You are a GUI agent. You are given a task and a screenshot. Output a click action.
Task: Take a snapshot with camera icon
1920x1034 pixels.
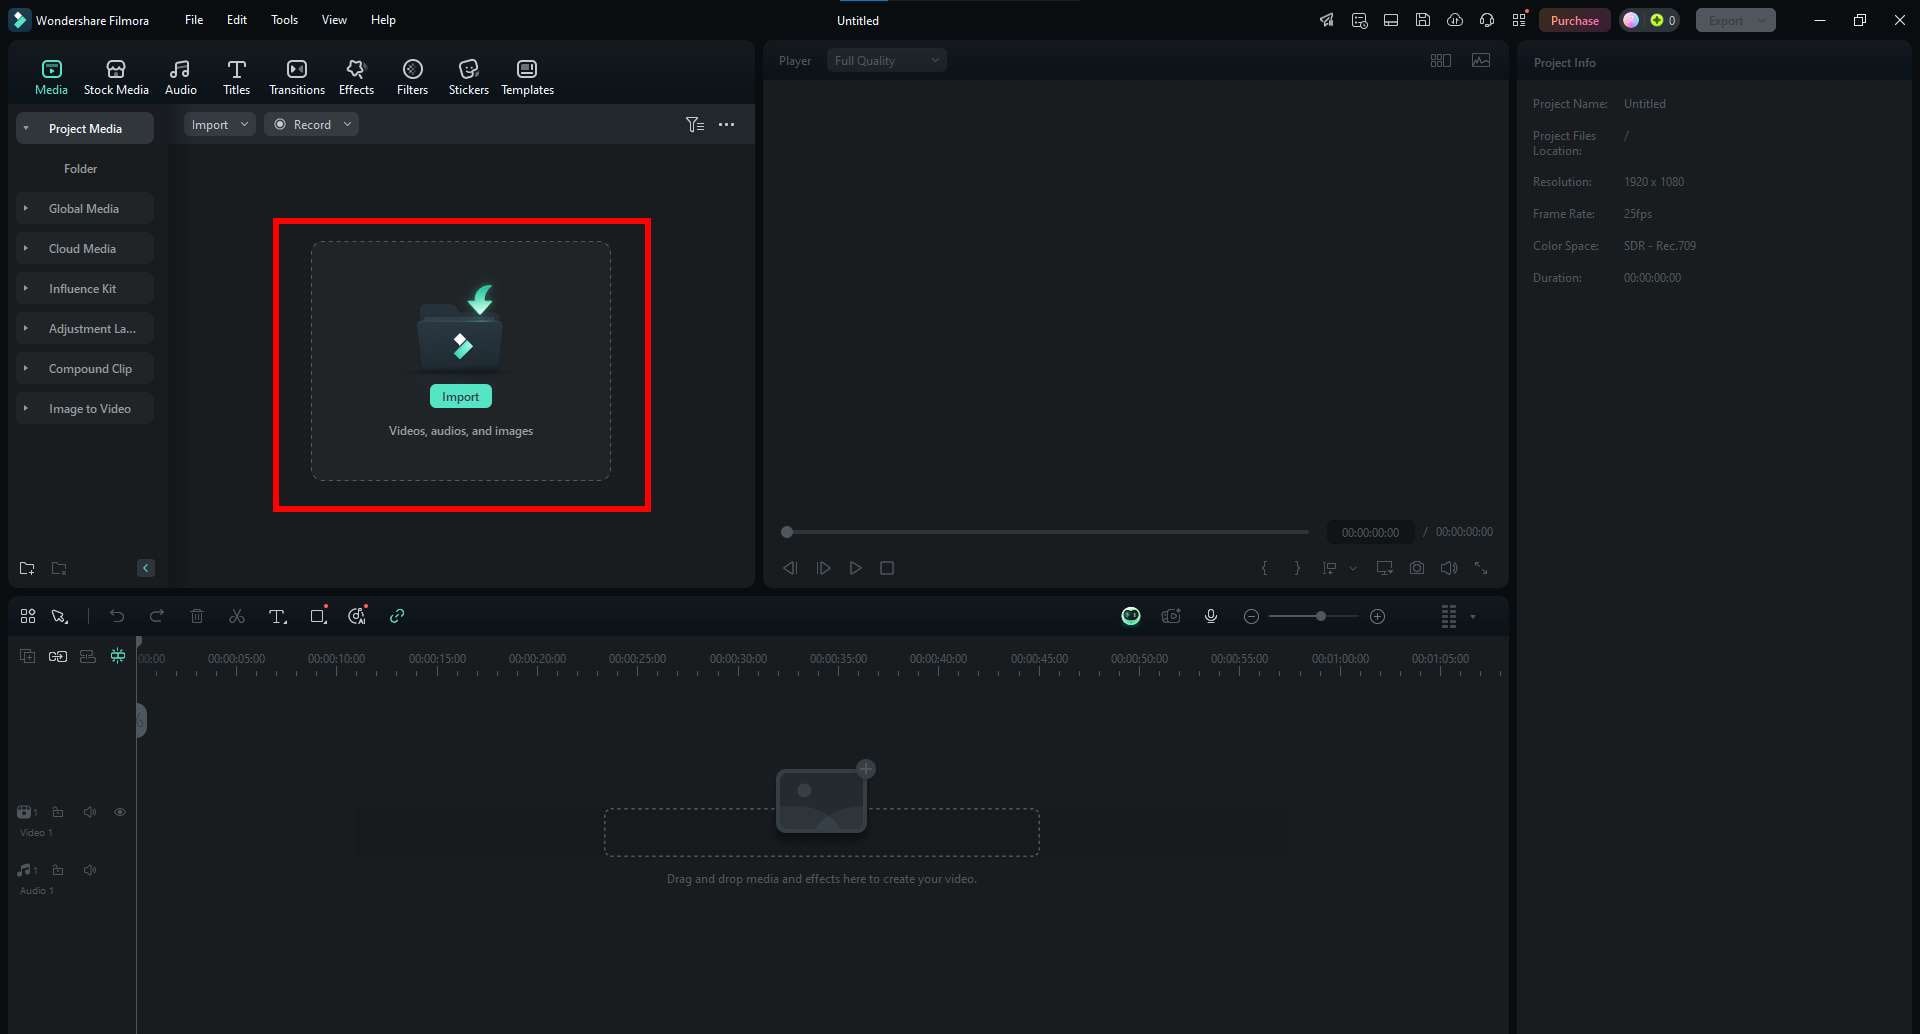click(x=1417, y=568)
